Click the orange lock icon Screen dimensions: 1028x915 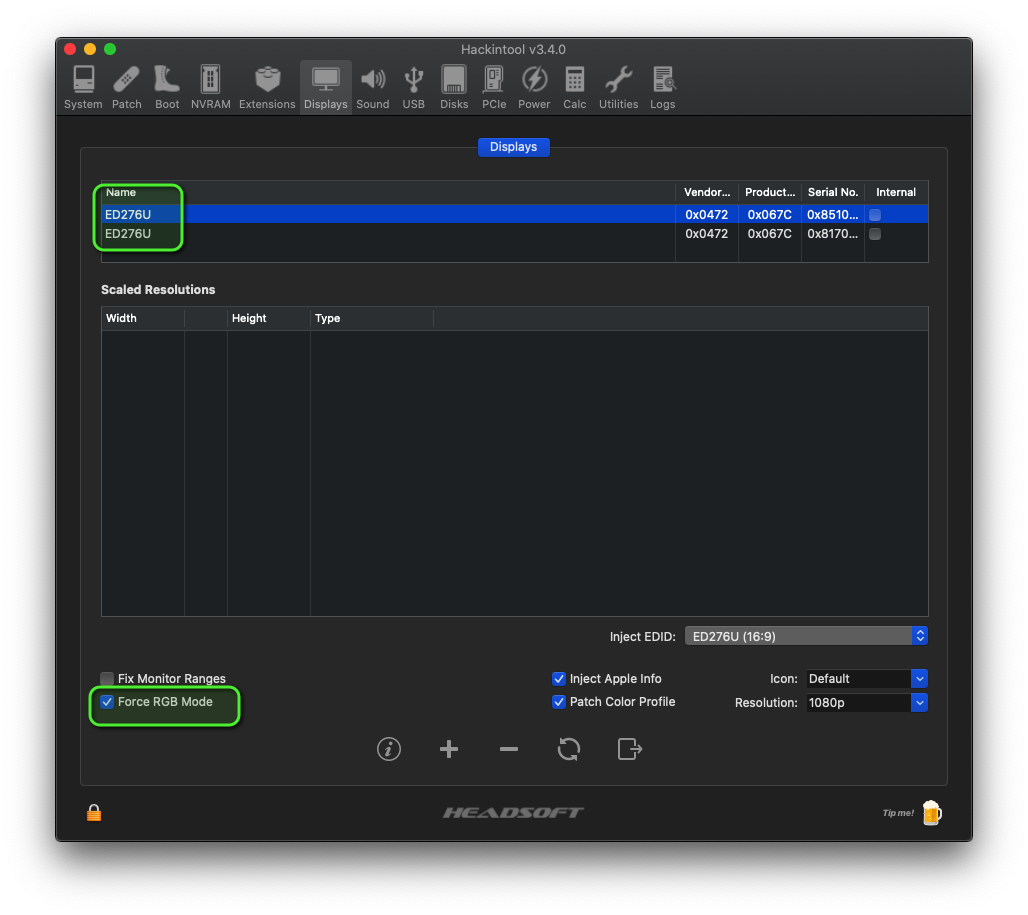pos(94,812)
